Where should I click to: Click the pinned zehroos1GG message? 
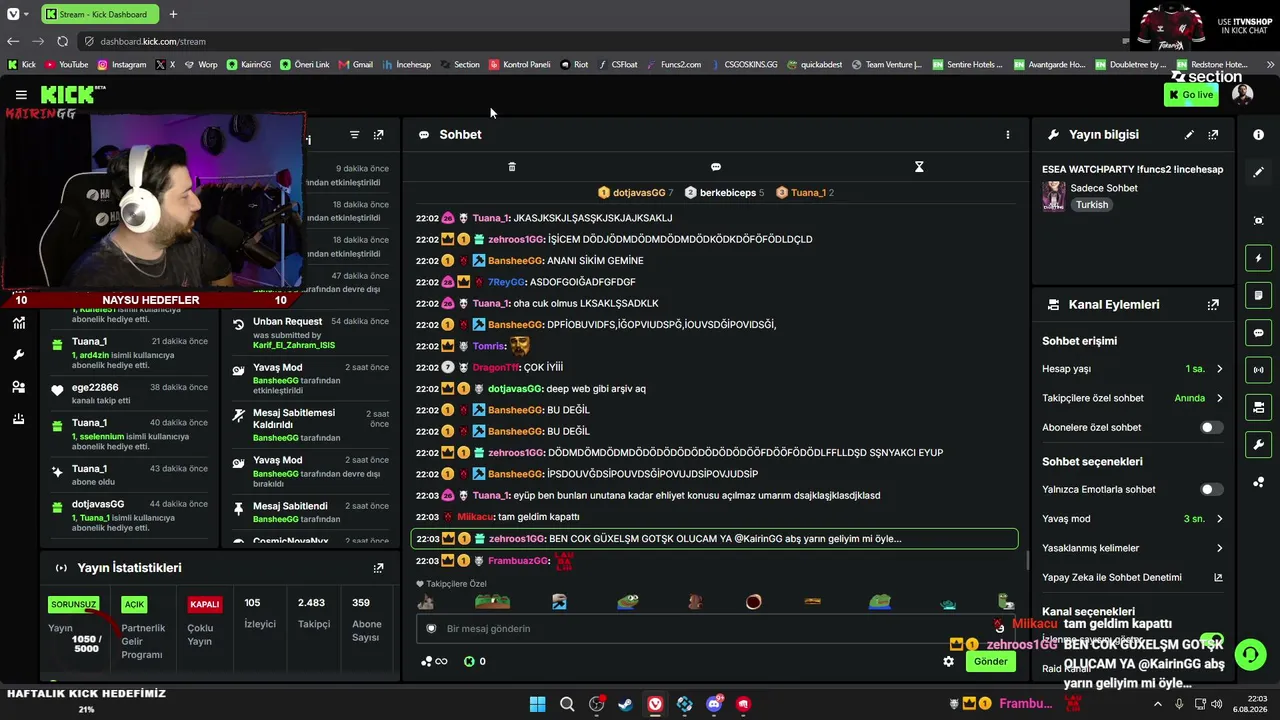point(714,539)
